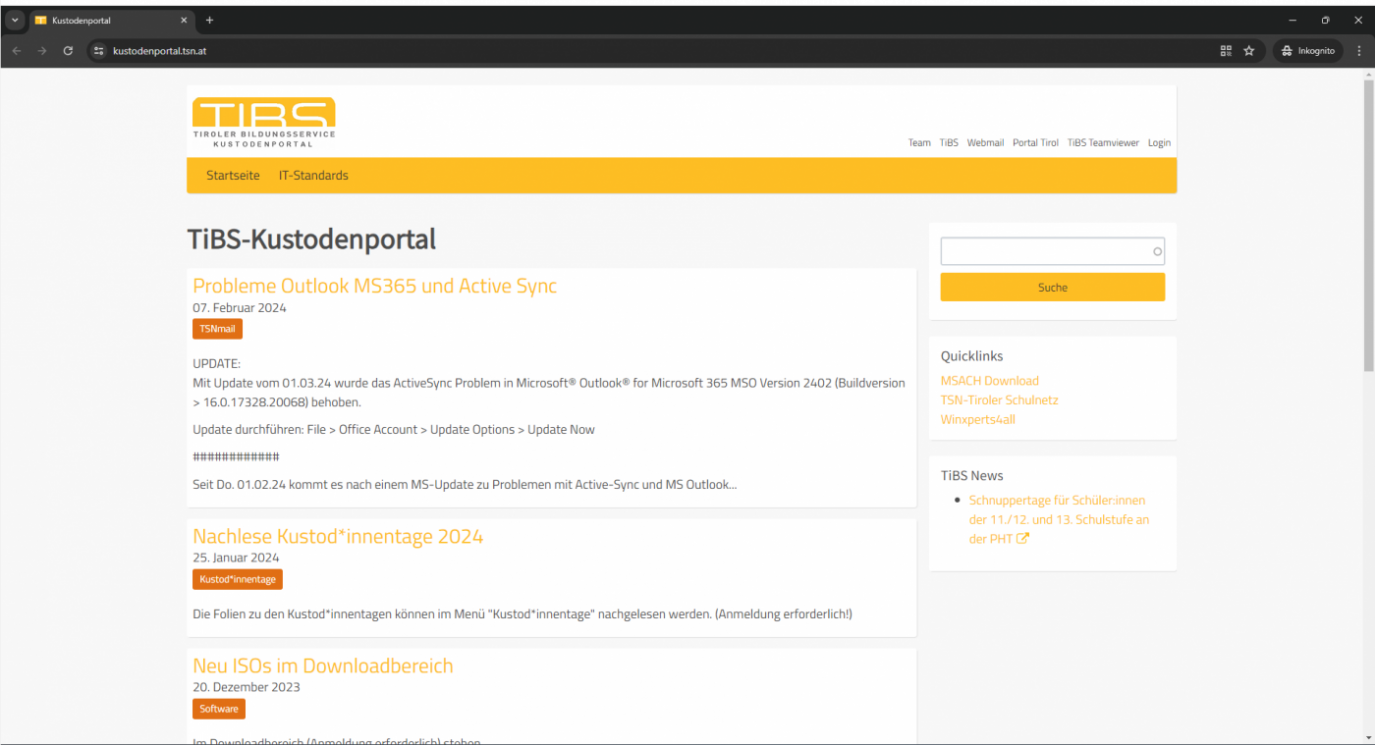Click the site information icon in the address bar
Image resolution: width=1375 pixels, height=745 pixels.
pyautogui.click(x=97, y=50)
